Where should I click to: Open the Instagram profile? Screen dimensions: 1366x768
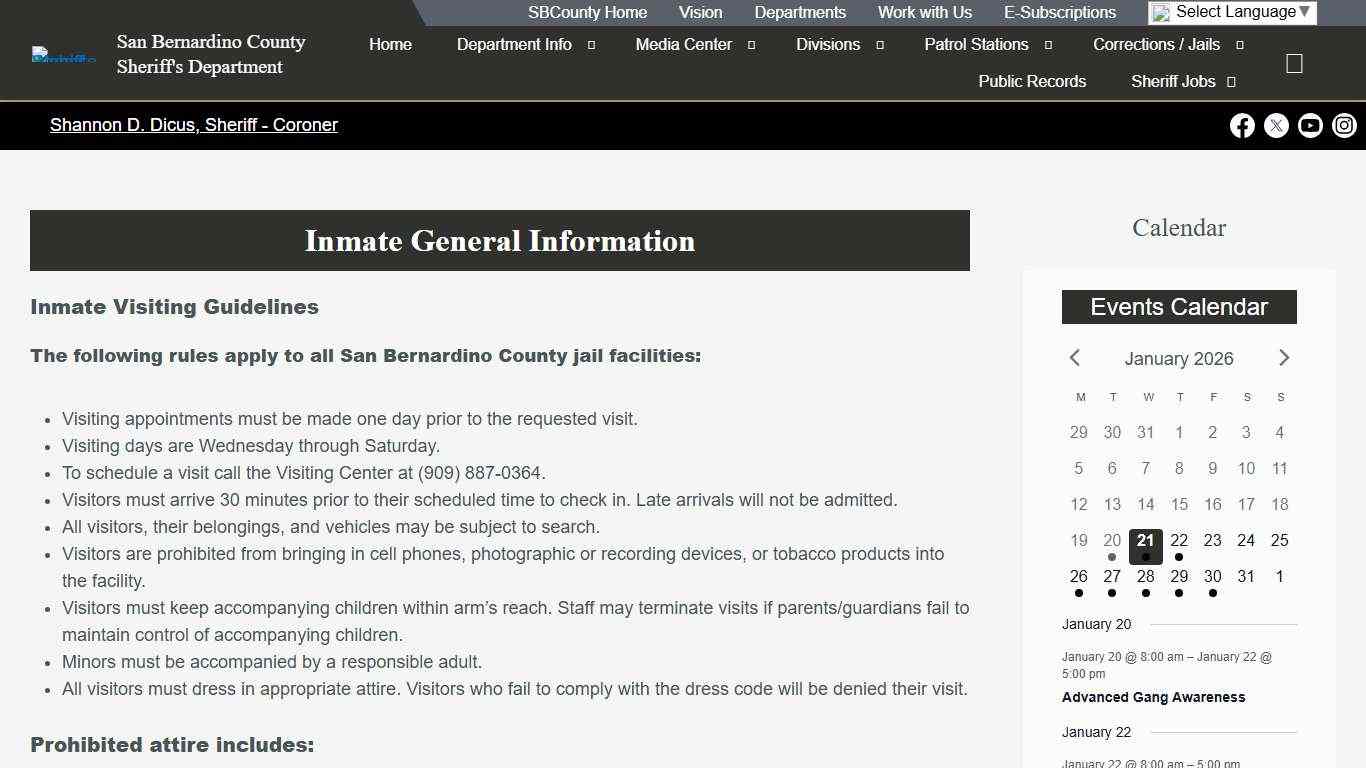point(1344,125)
